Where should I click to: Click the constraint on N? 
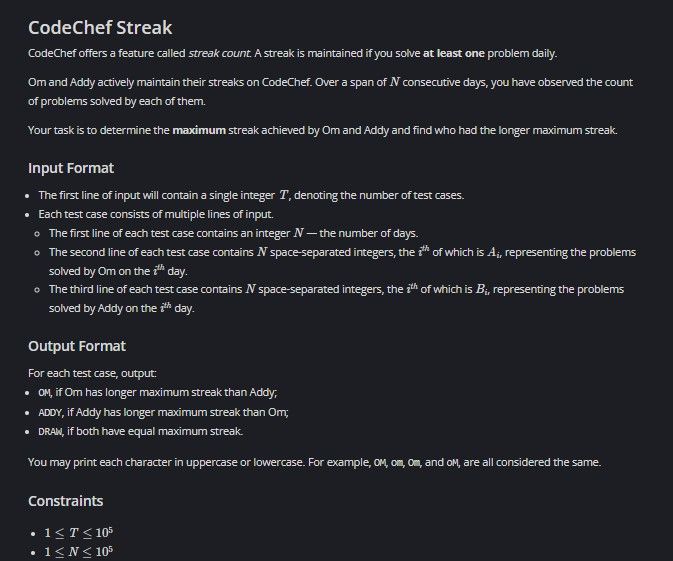coord(79,552)
